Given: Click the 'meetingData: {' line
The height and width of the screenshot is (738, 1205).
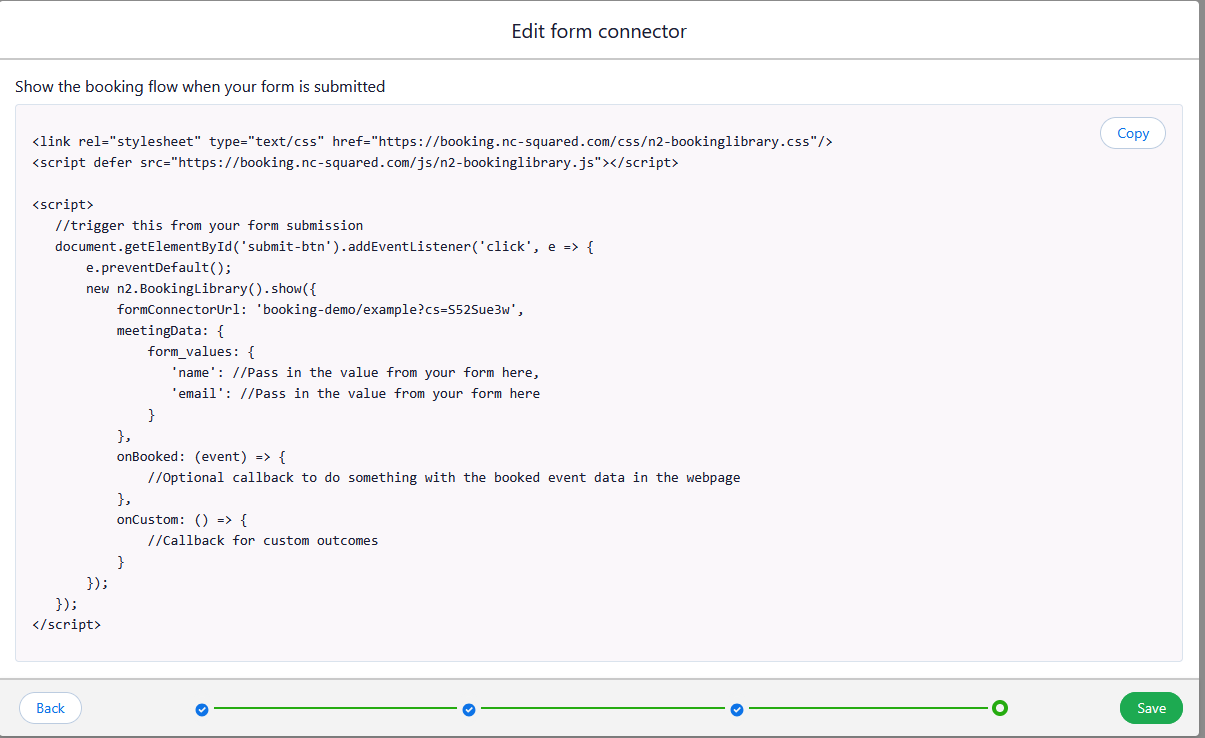Looking at the screenshot, I should tap(171, 330).
